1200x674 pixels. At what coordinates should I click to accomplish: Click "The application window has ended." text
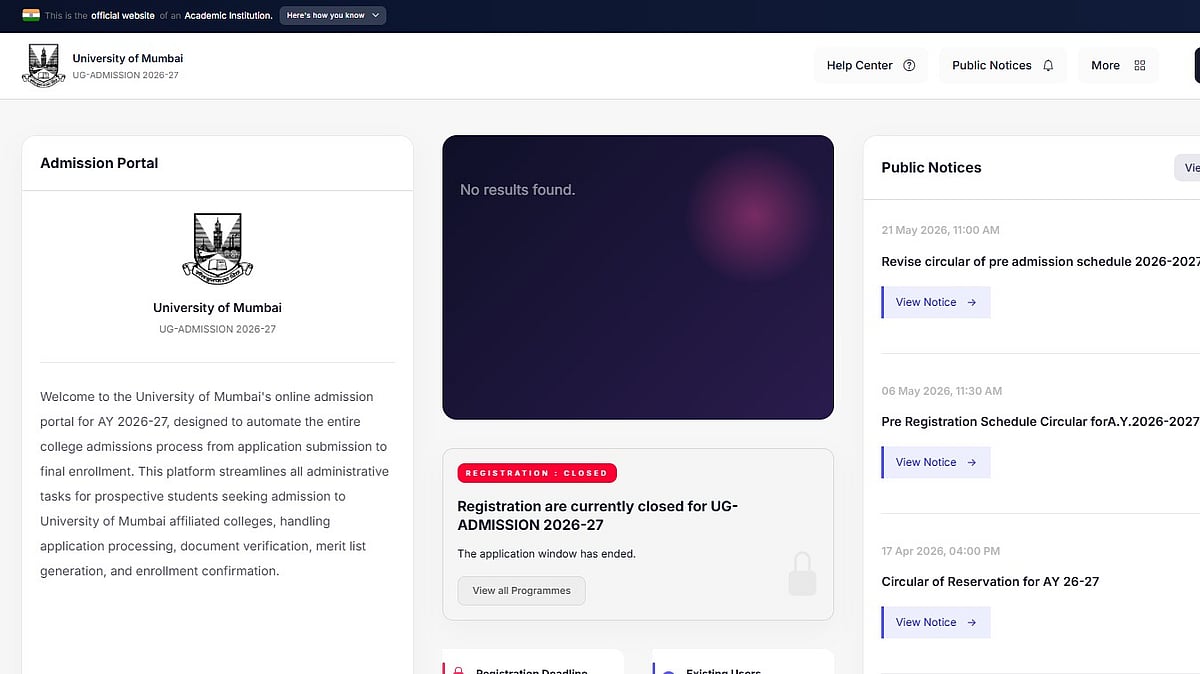click(546, 553)
